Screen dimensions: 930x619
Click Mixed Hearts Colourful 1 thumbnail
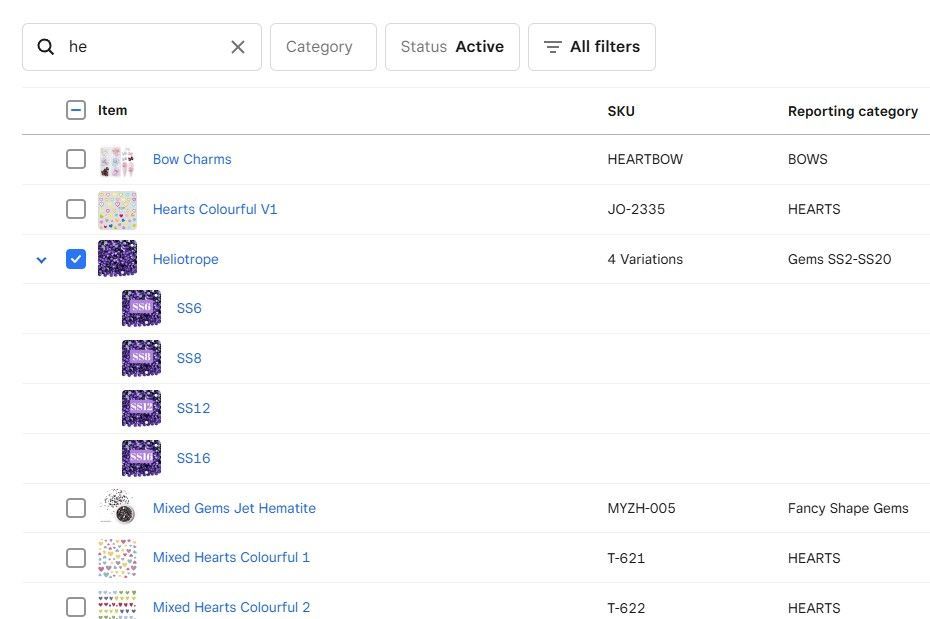(x=117, y=558)
